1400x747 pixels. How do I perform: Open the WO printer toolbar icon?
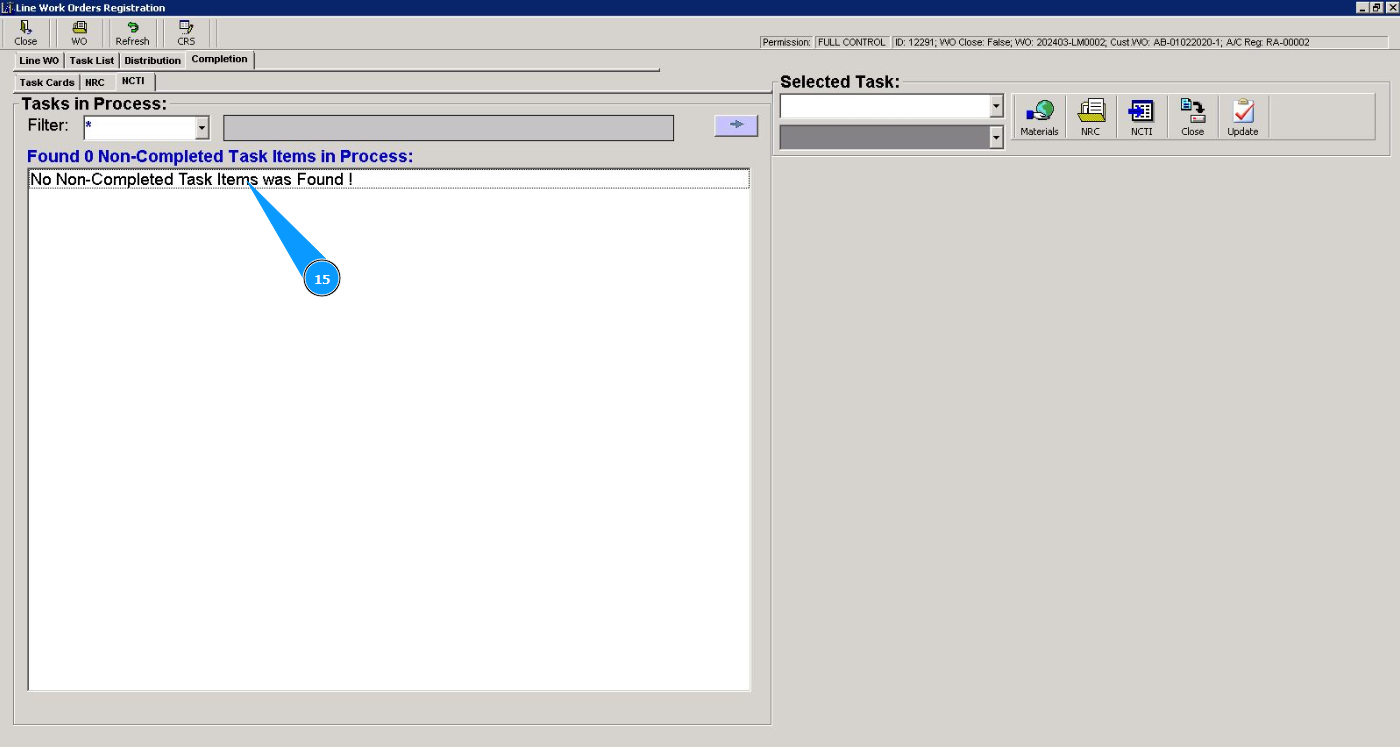coord(79,33)
